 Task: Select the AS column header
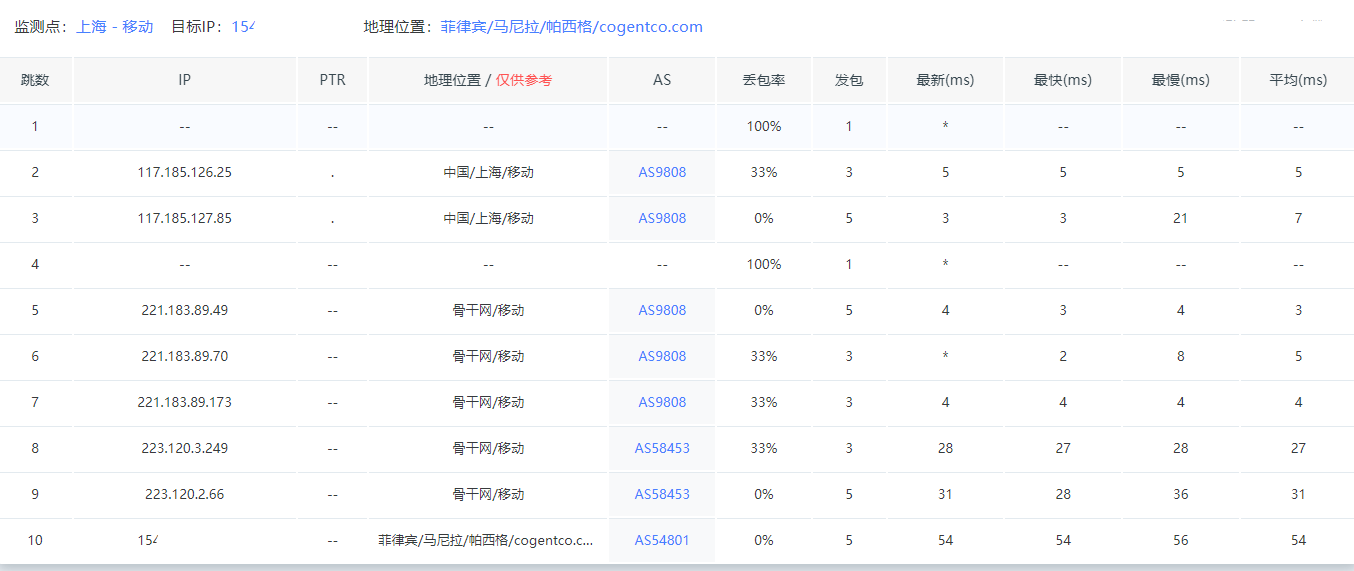662,80
